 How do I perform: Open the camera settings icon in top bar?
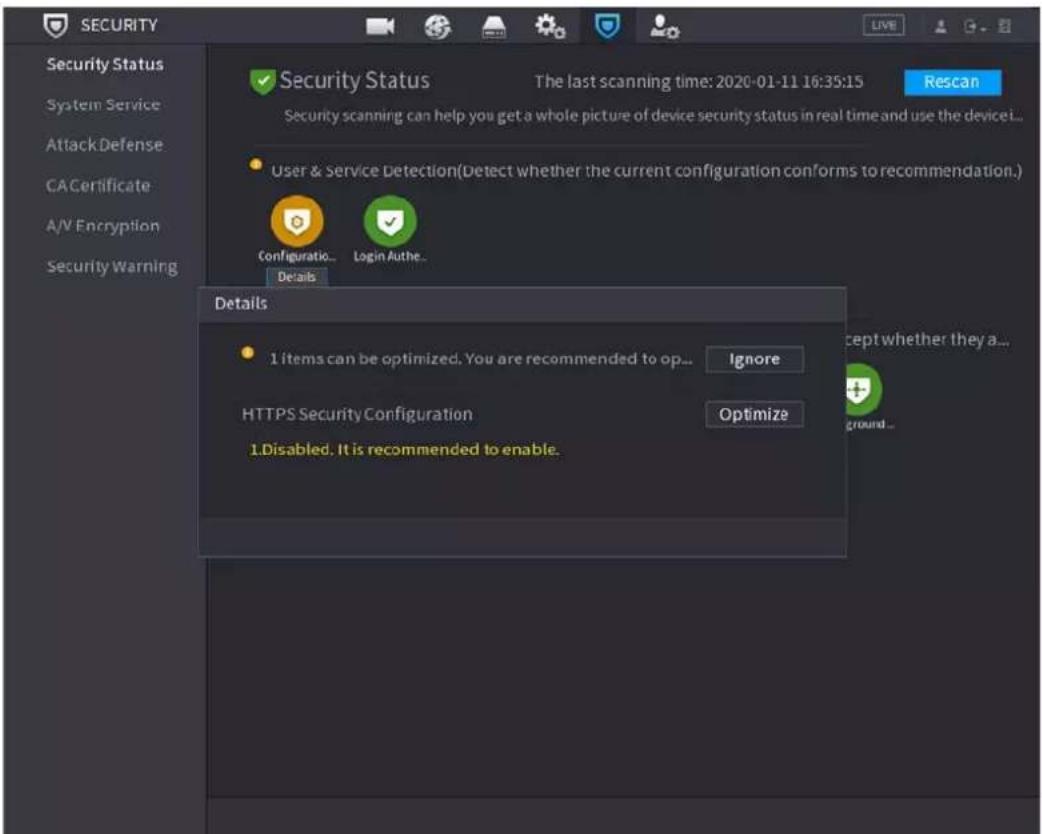(x=380, y=26)
